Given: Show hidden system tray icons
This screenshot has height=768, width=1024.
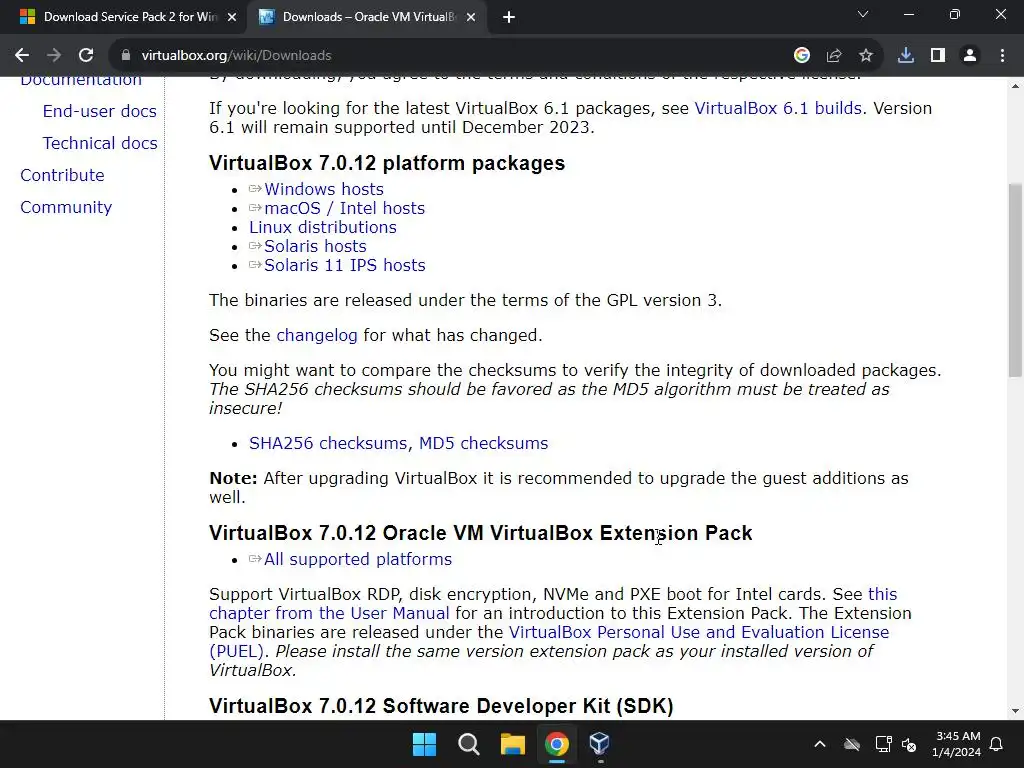Looking at the screenshot, I should 820,744.
